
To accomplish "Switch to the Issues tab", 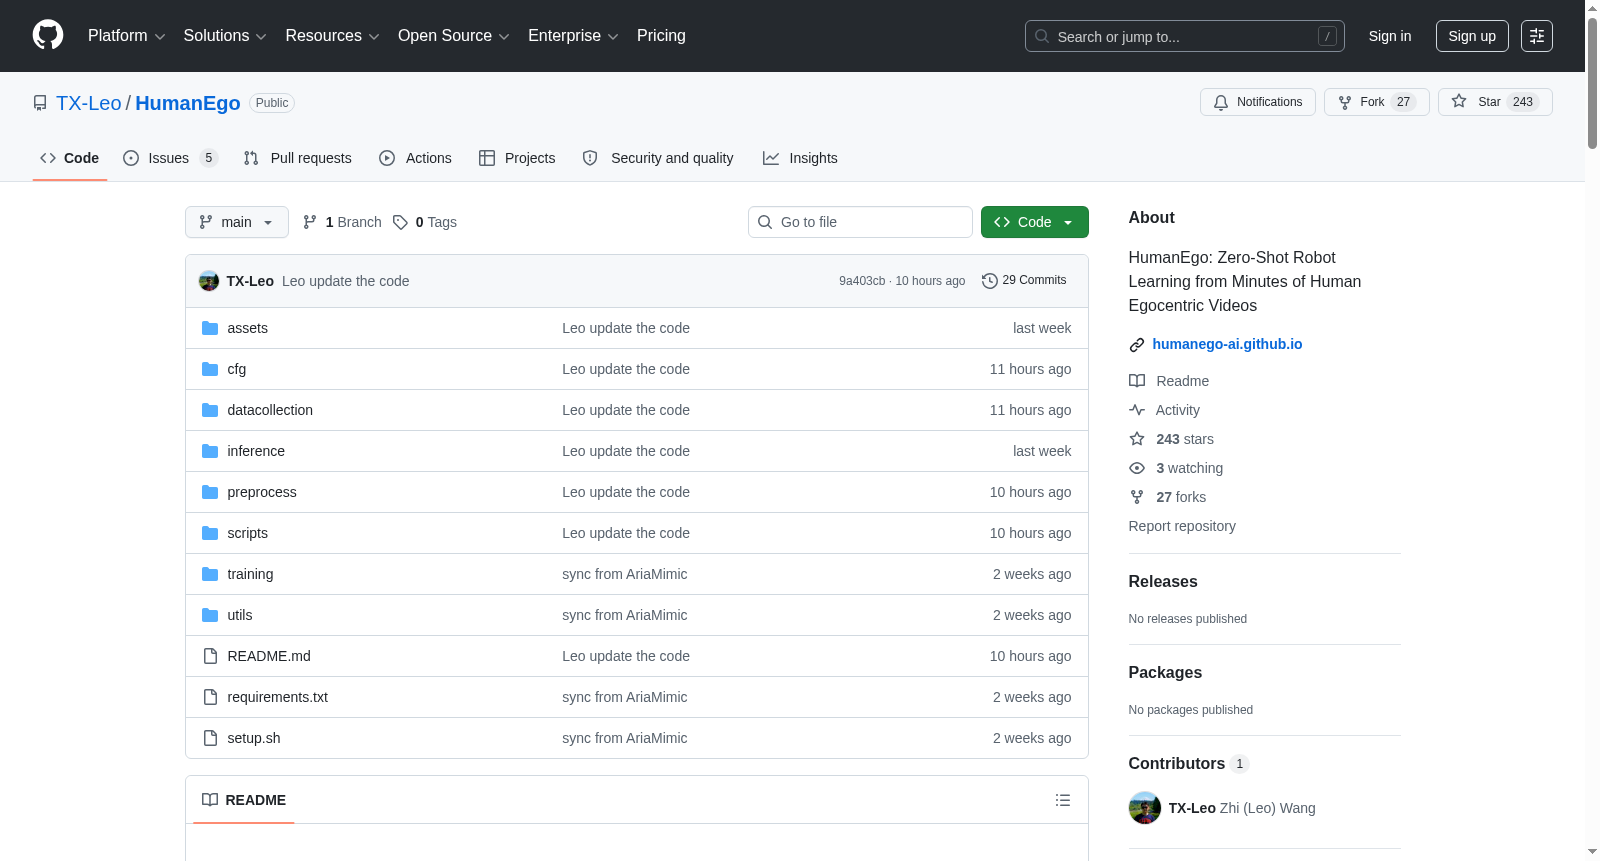I will click(170, 158).
